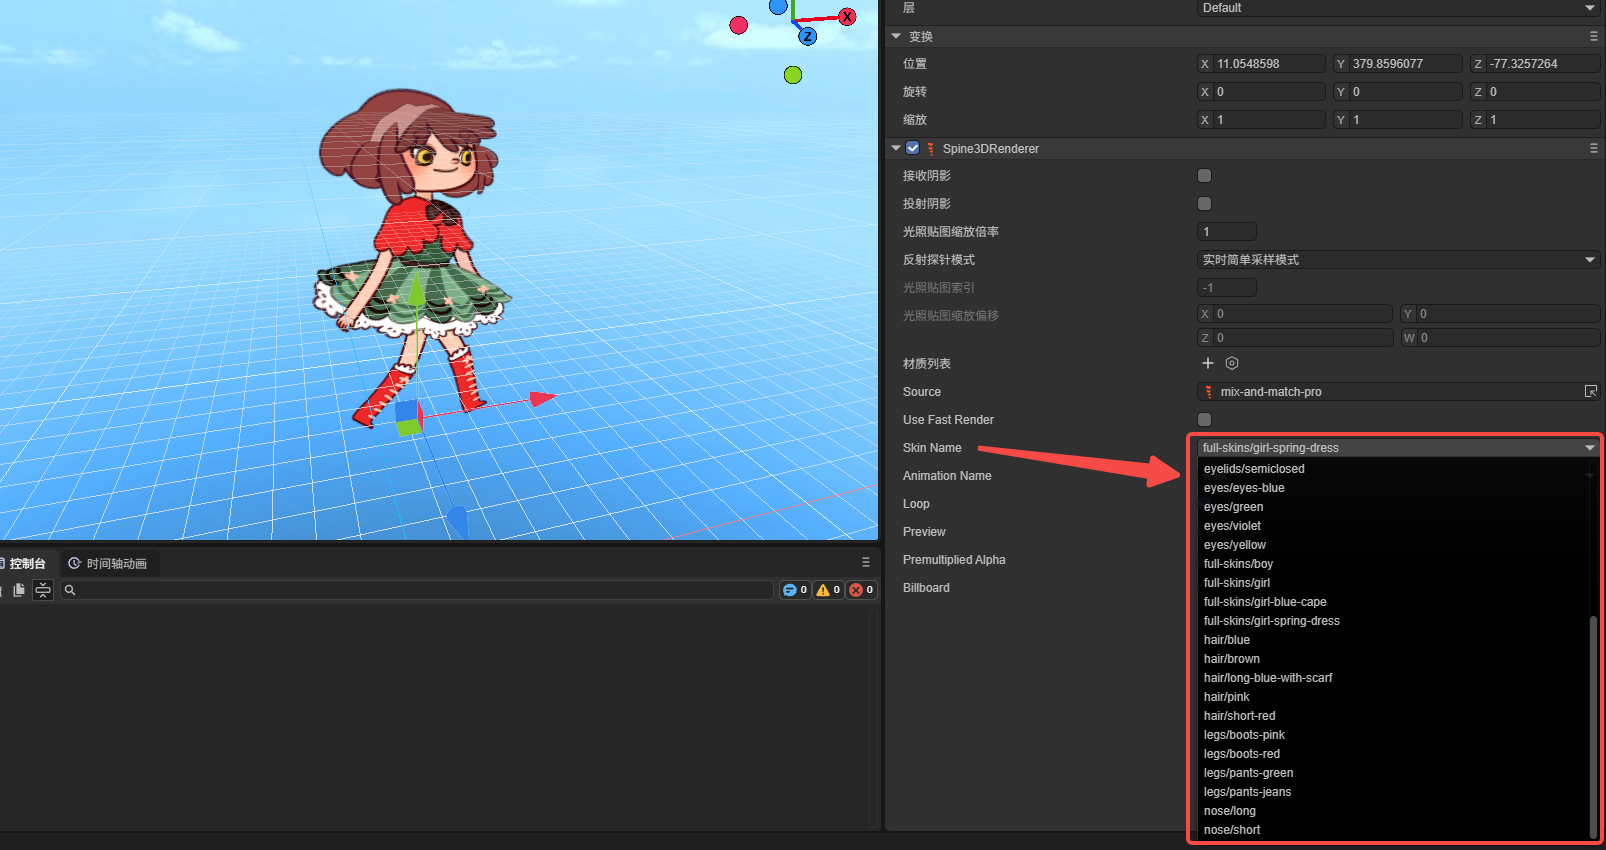This screenshot has width=1606, height=850.
Task: Open the Spine3DRenderer component options menu
Action: point(1594,148)
